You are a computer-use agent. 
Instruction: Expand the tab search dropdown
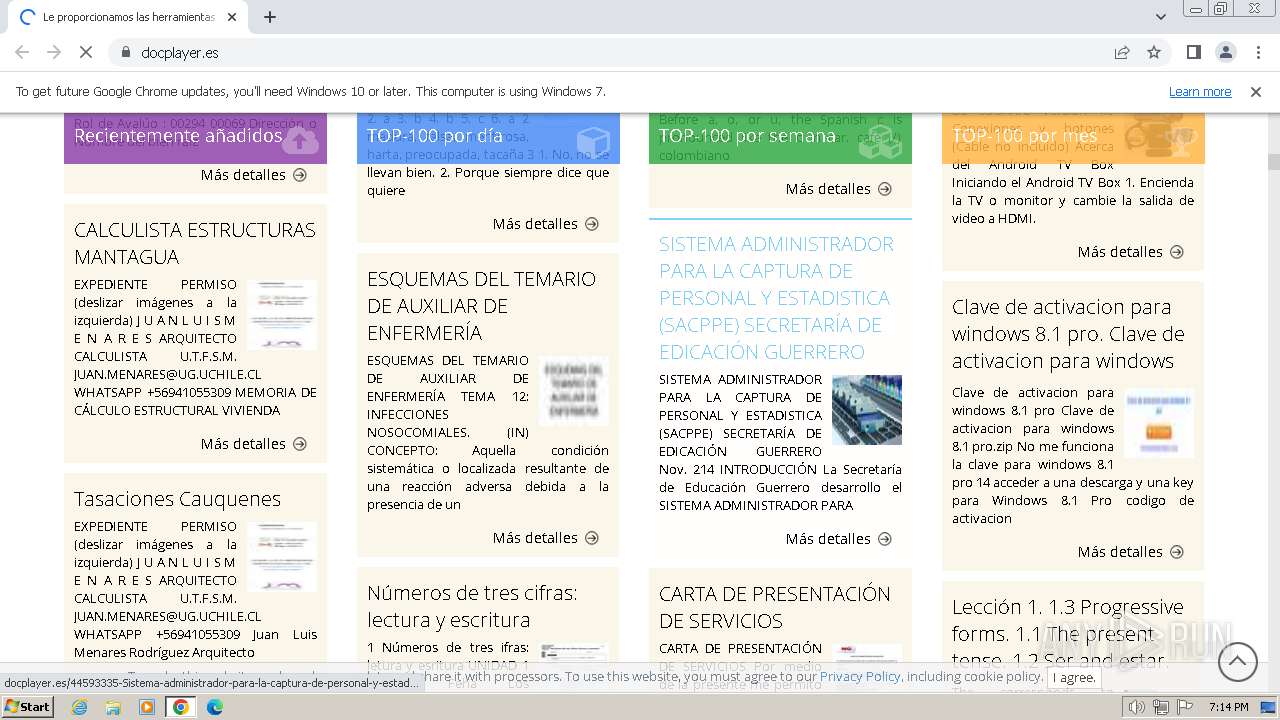coord(1160,17)
